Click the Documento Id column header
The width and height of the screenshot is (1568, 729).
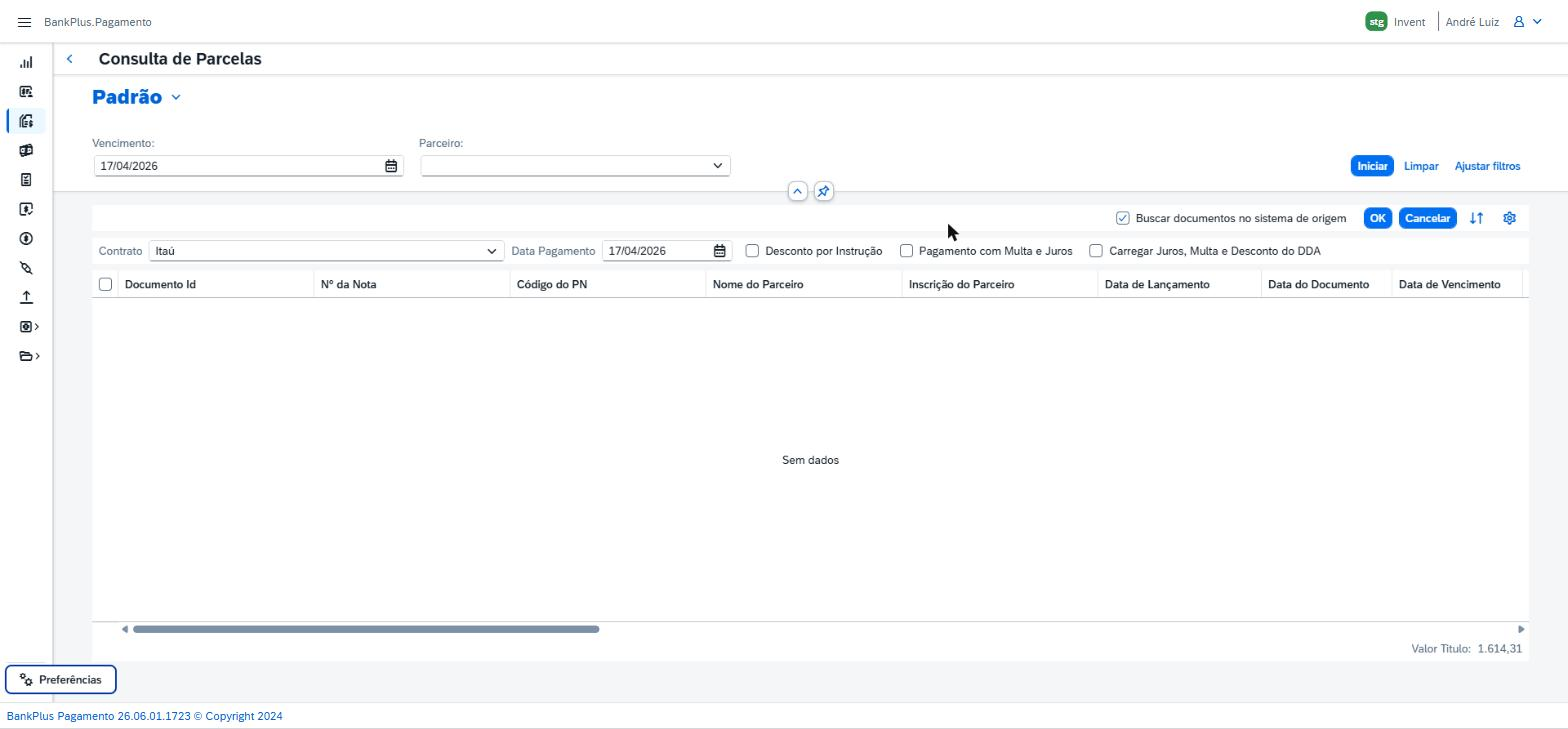pos(215,285)
